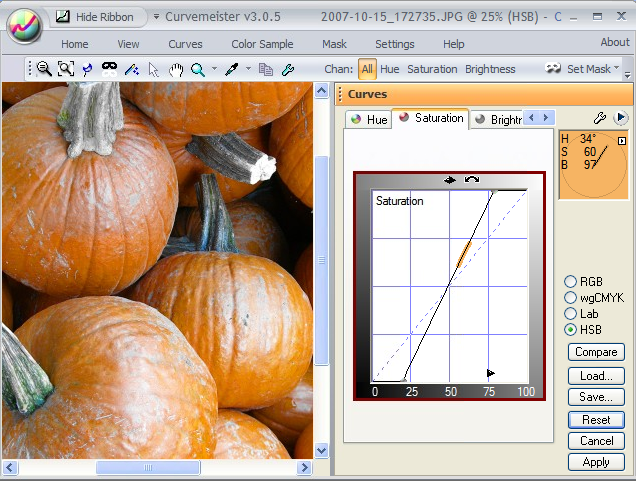Click the blue lasso selection icon
636x481 pixels.
(x=87, y=69)
